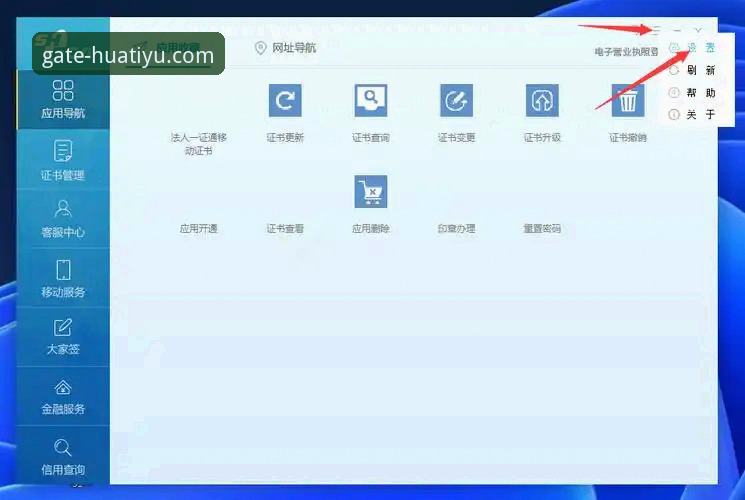Viewport: 745px width, 500px height.
Task: Choose 设置 from the dropdown menu
Action: click(x=692, y=48)
